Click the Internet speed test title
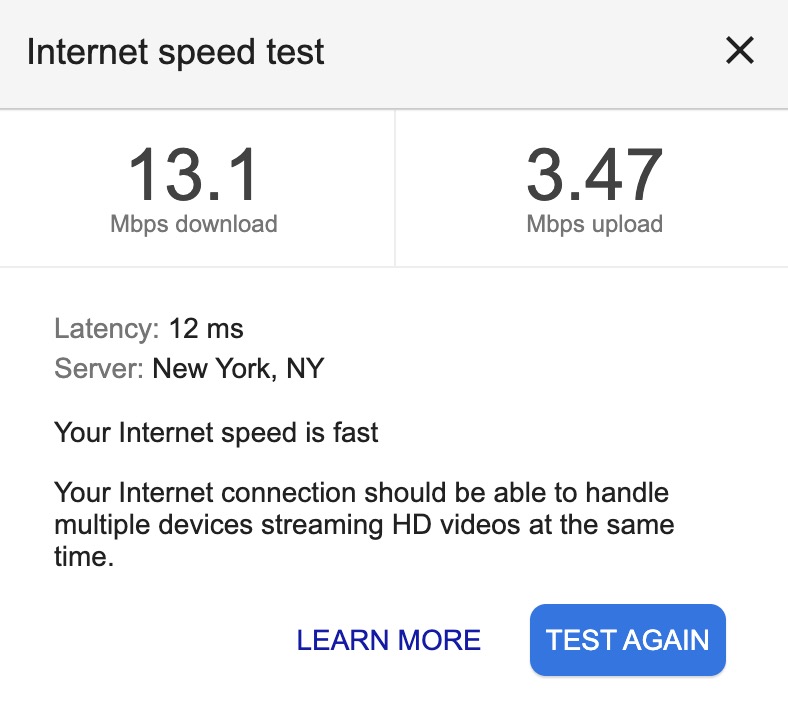The image size is (788, 706). point(176,52)
